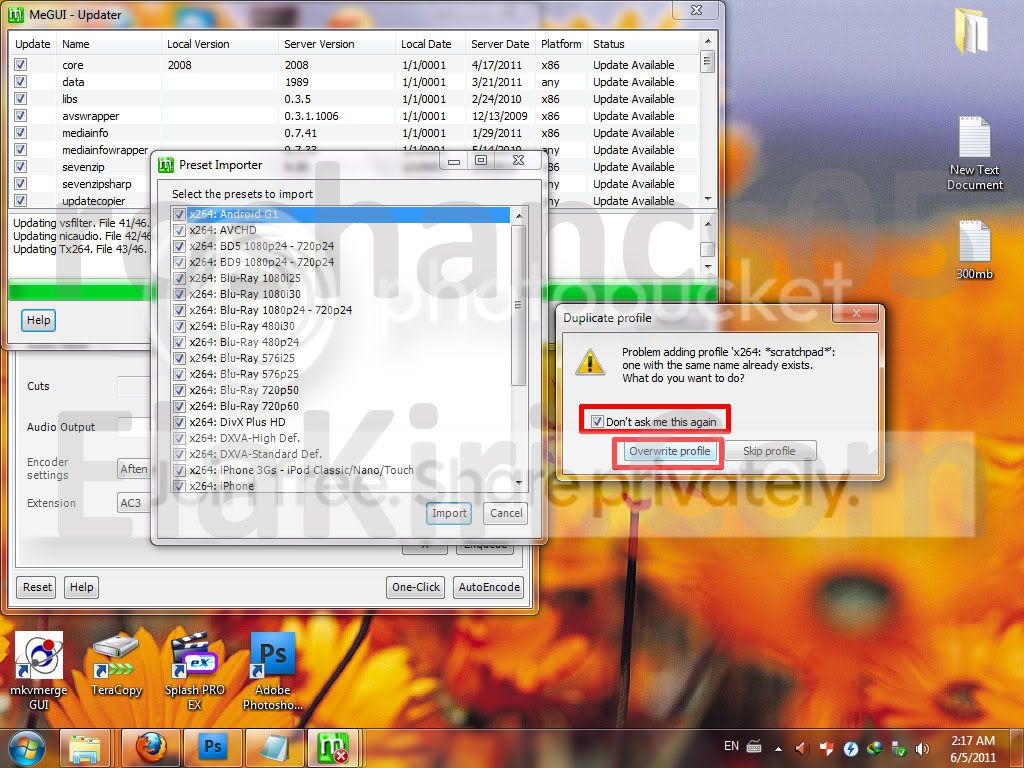Click the One-Click button
The width and height of the screenshot is (1024, 768).
415,587
